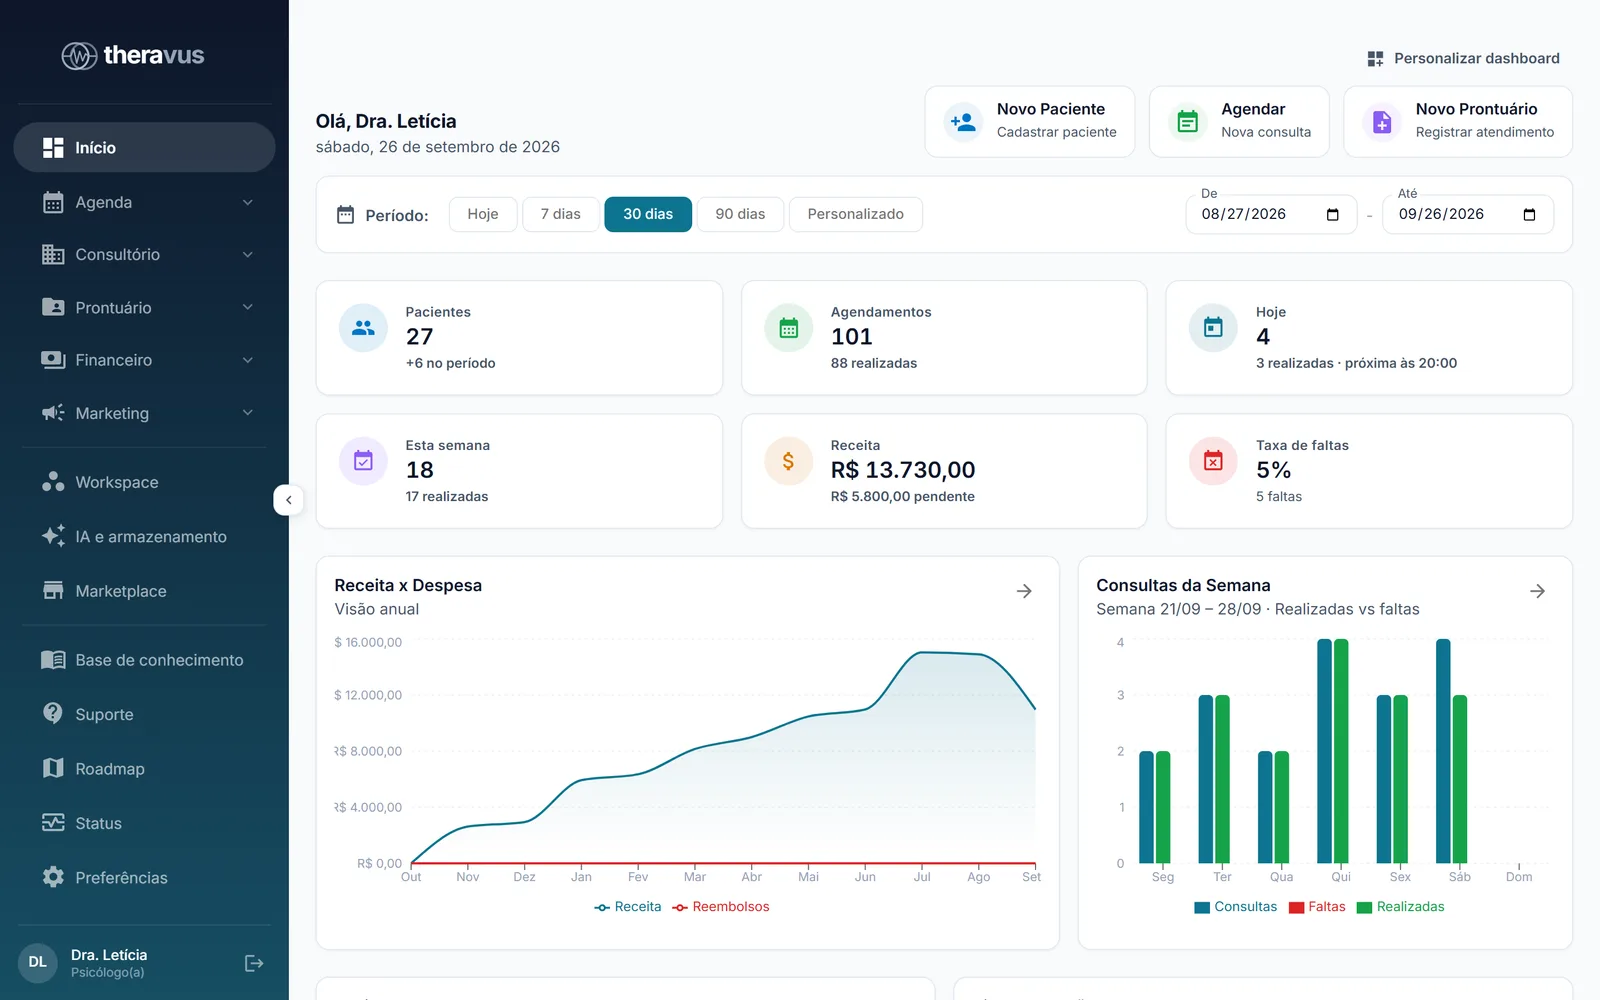Click the Receita card dollar icon

pyautogui.click(x=789, y=461)
